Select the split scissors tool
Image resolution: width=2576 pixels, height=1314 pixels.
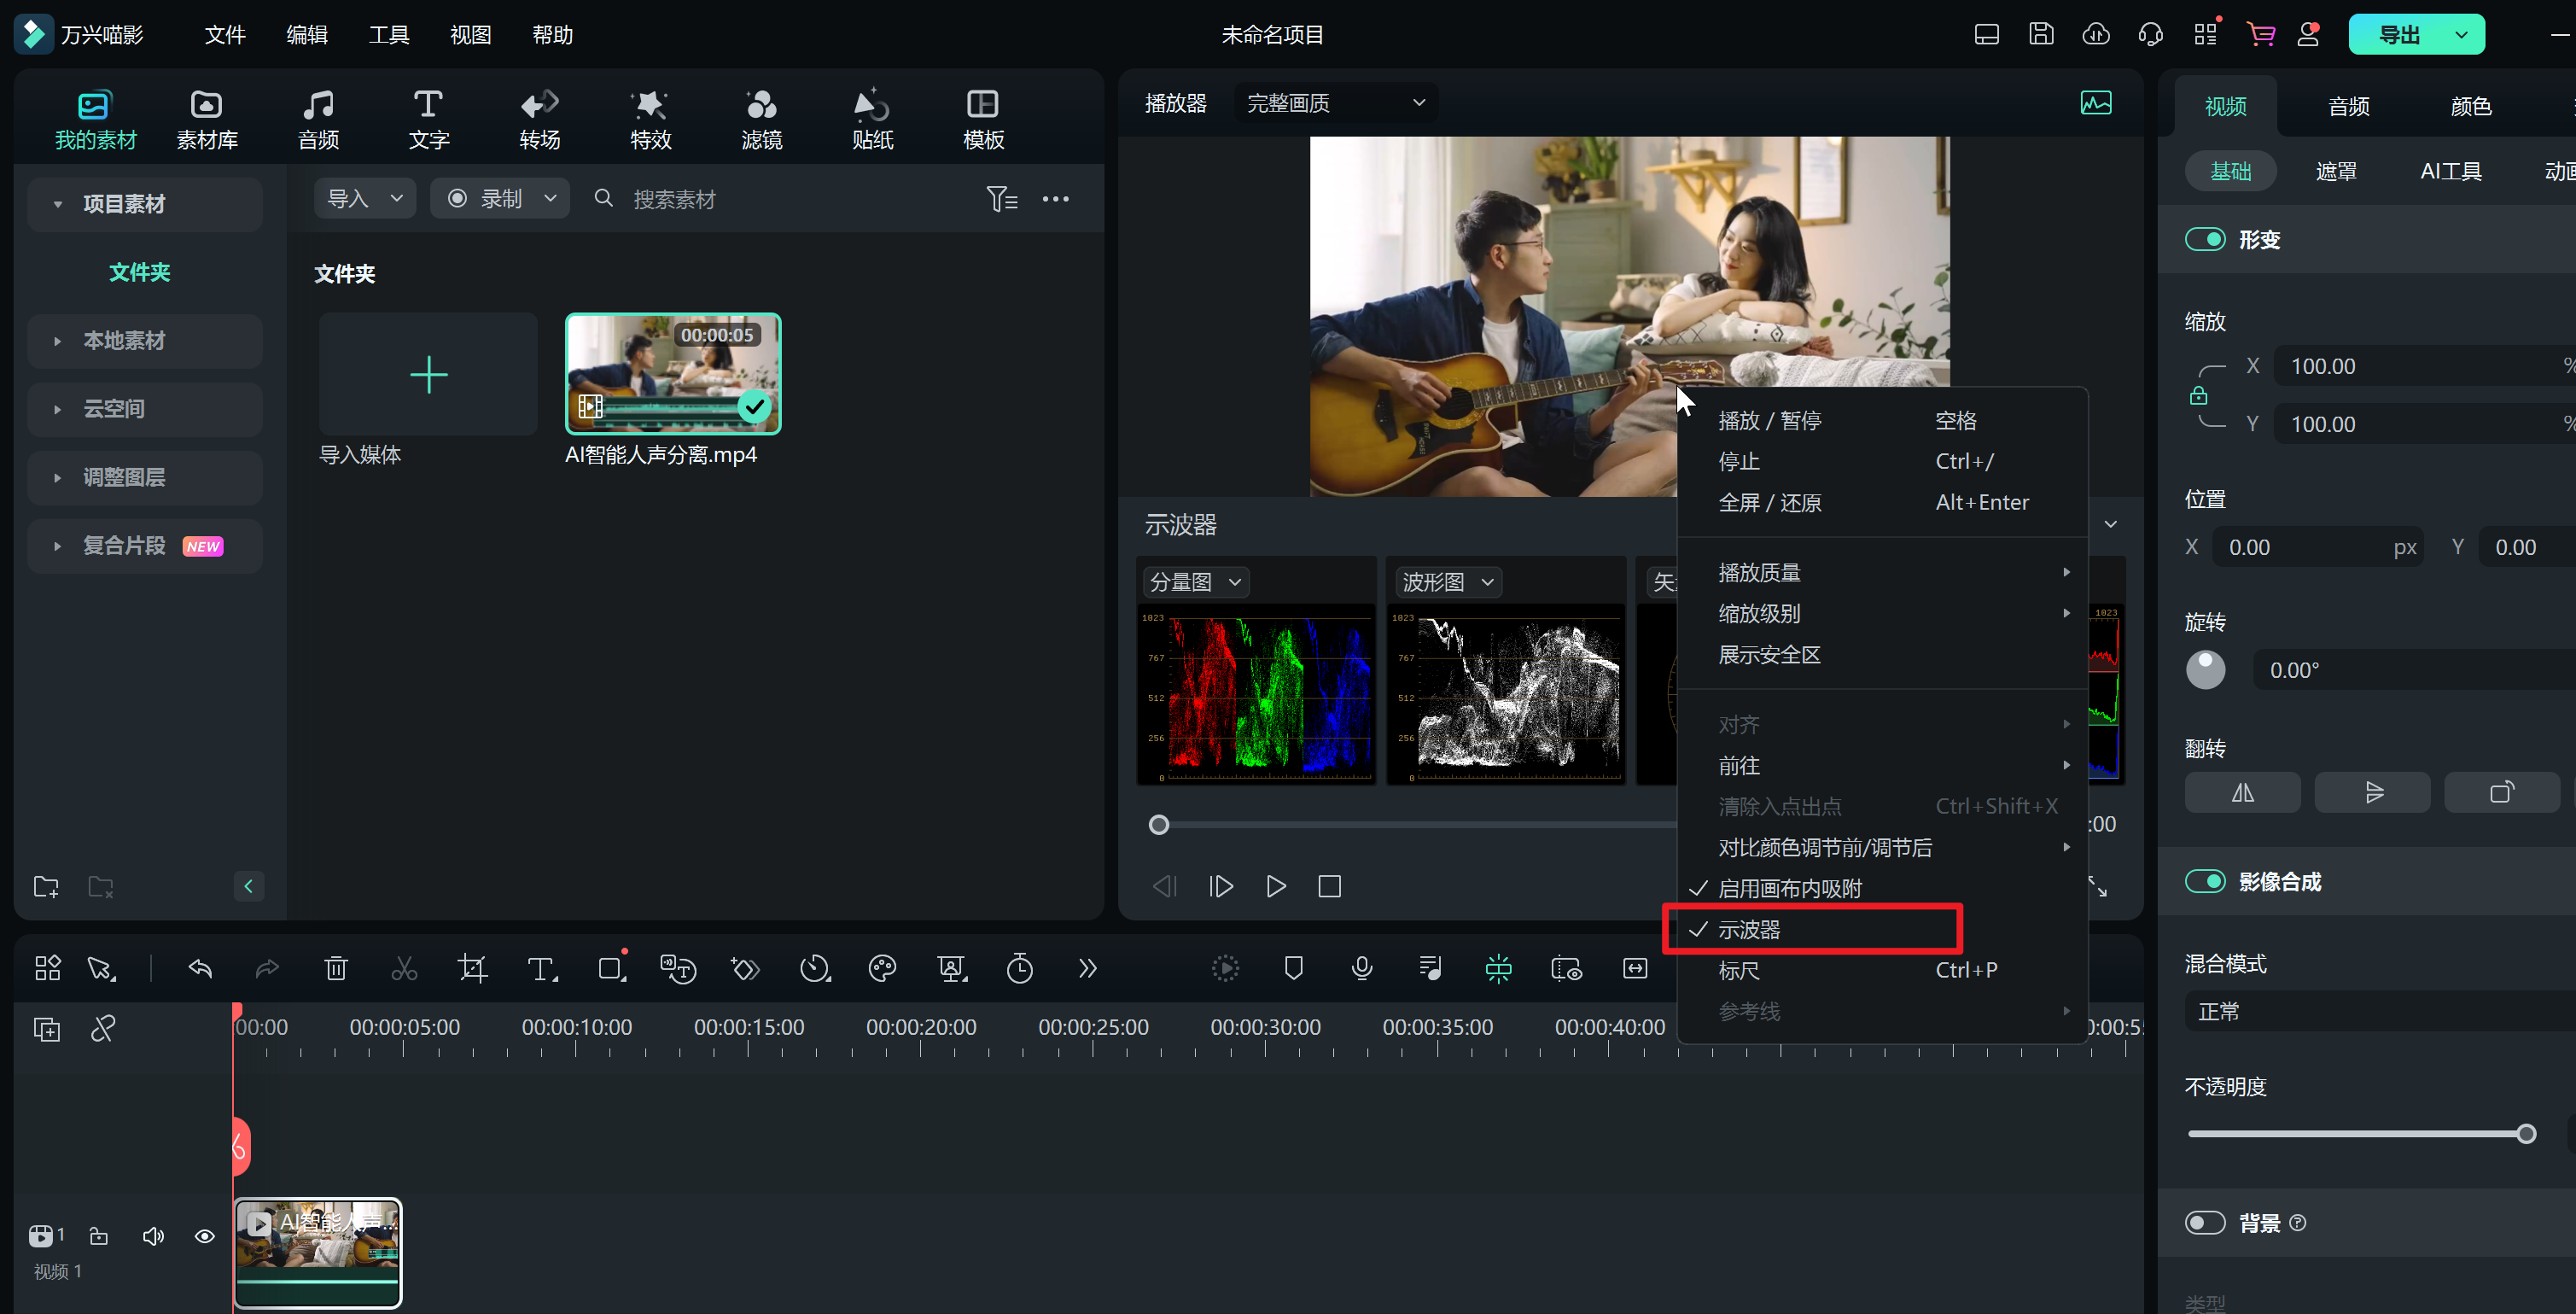click(403, 968)
